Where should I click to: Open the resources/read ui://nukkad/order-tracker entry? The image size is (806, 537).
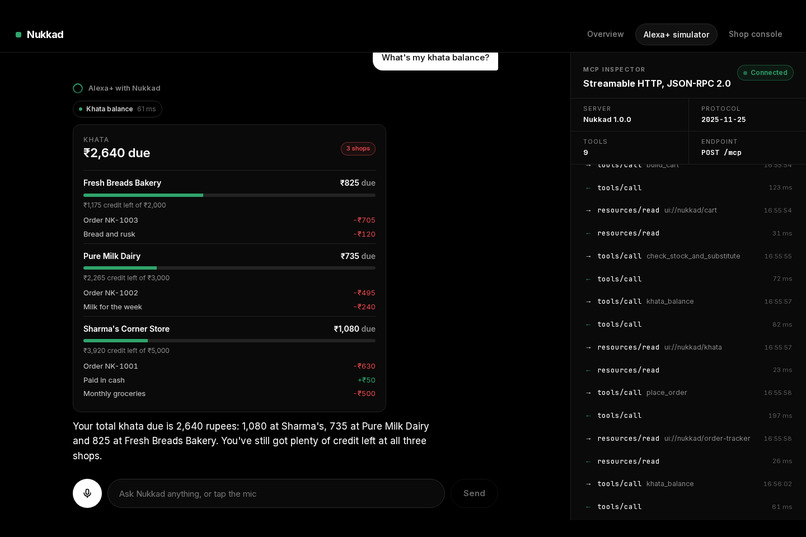click(688, 438)
